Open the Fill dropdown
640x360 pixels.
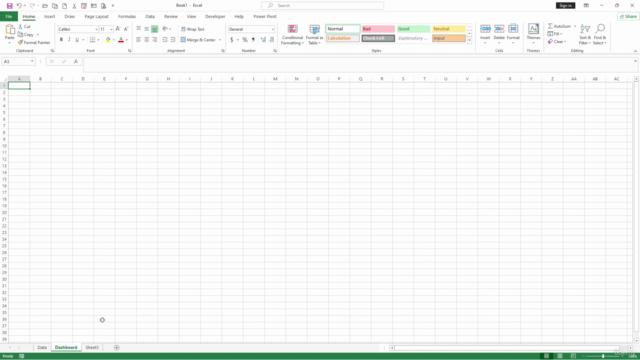(x=556, y=34)
